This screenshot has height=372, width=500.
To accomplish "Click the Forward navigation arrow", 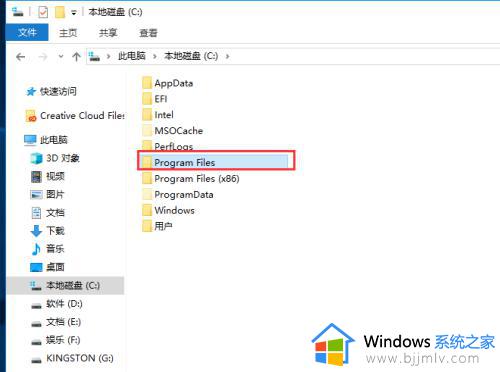I will (43, 57).
